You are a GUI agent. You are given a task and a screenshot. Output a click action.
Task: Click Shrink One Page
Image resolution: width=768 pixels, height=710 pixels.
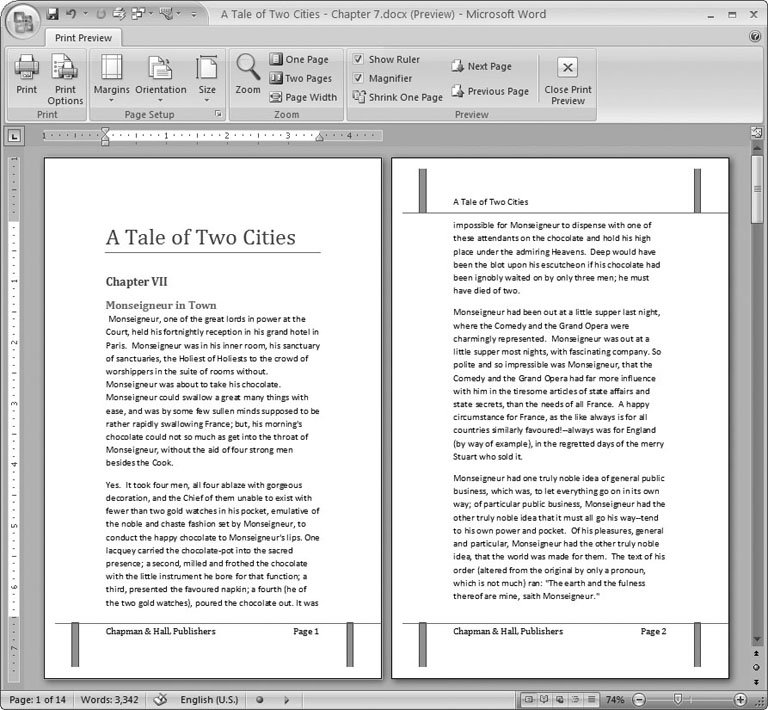[x=397, y=97]
